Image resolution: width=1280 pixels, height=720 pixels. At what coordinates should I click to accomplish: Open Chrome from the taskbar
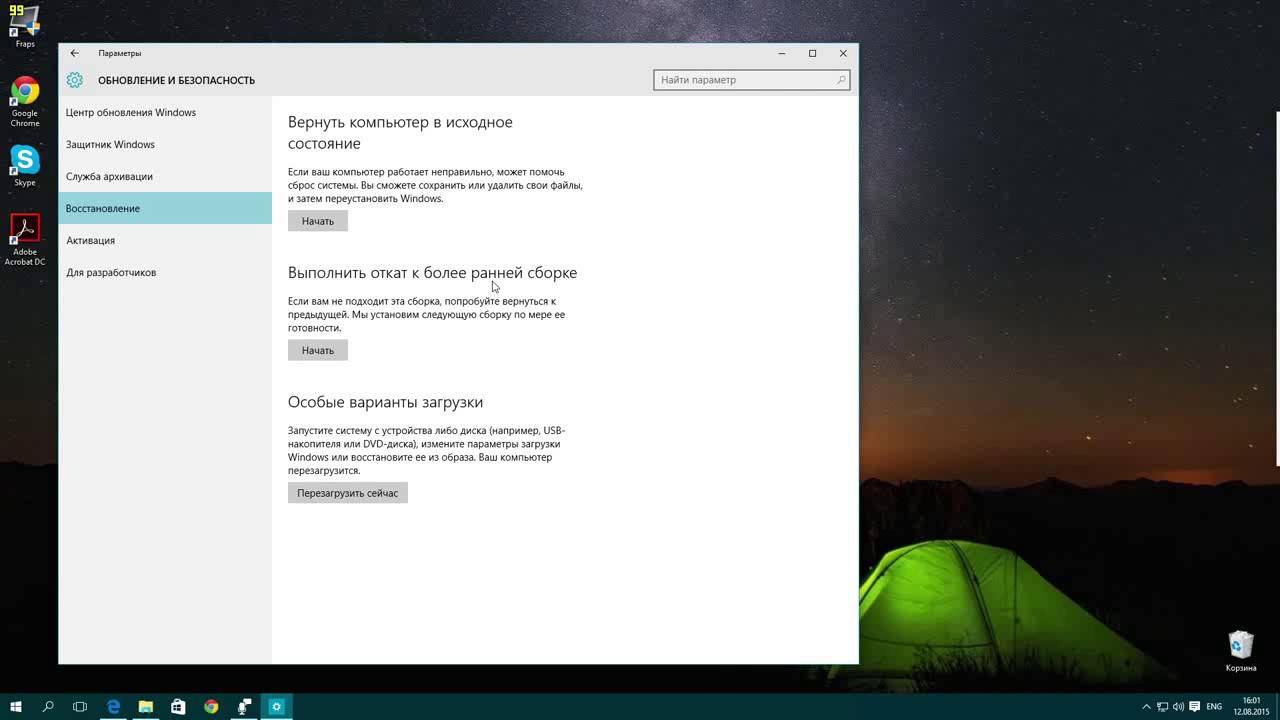coord(211,707)
